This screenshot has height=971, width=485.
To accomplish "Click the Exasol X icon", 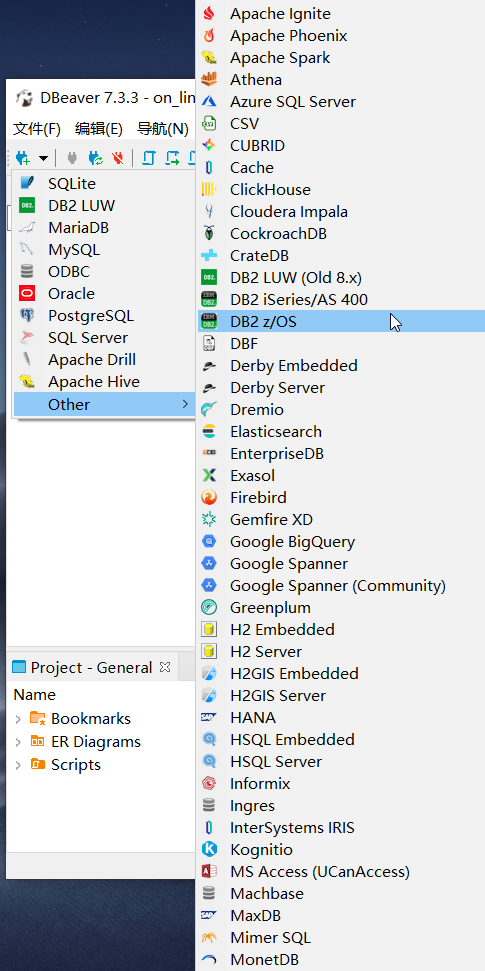I will click(209, 476).
